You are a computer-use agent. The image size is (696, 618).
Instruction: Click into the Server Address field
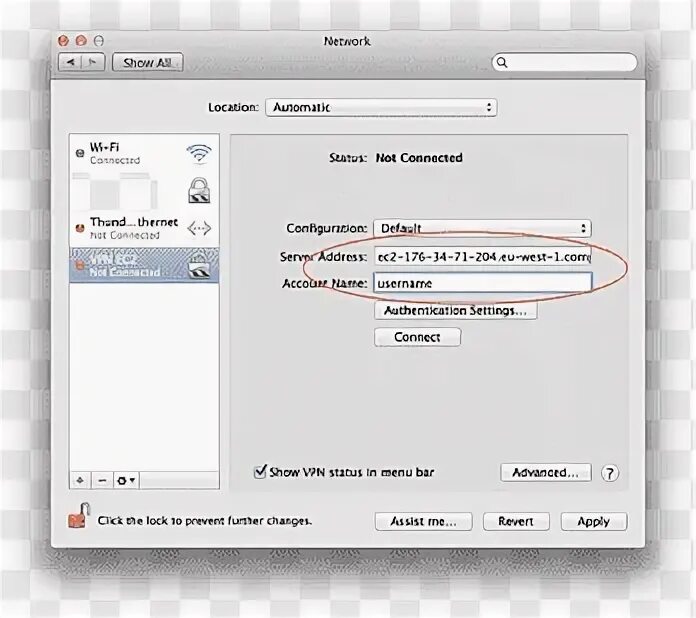(x=482, y=257)
